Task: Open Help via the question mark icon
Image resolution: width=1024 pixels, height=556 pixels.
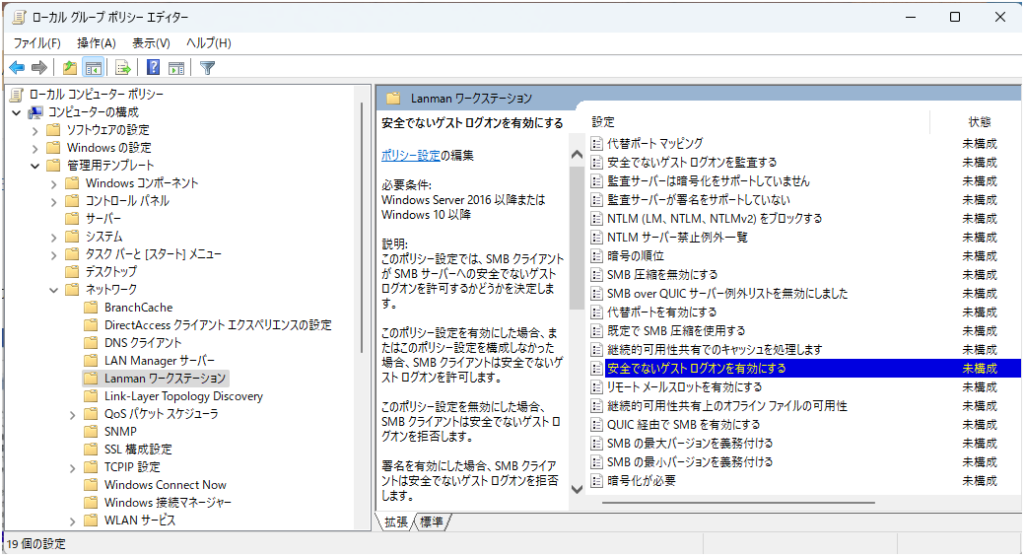Action: (154, 68)
